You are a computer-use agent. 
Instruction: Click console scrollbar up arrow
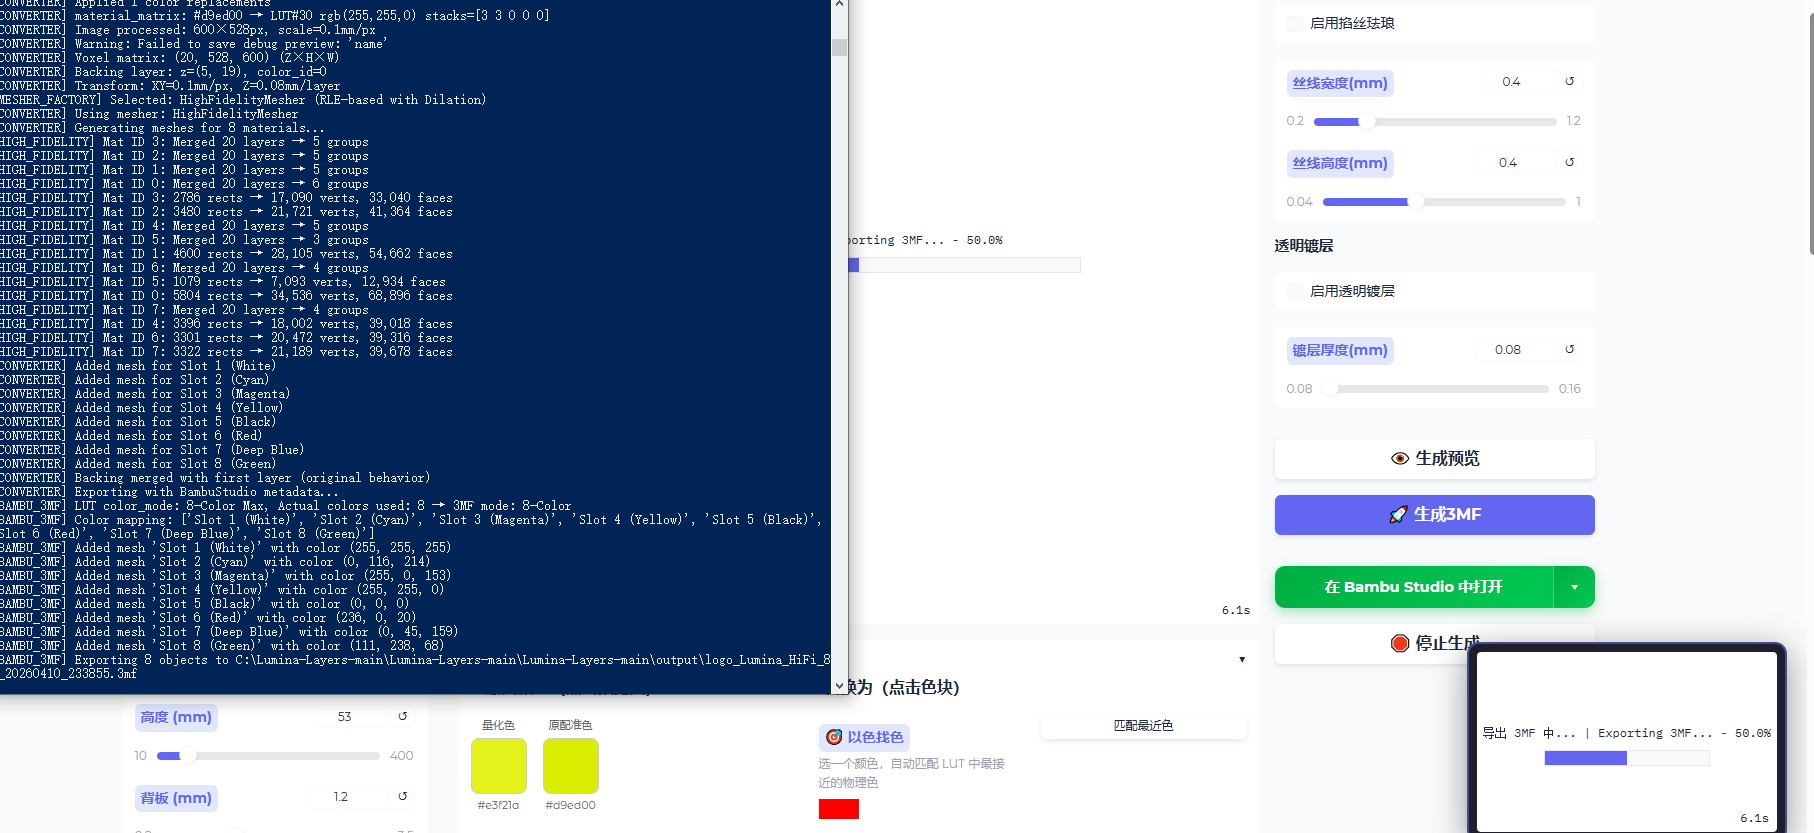tap(839, 5)
